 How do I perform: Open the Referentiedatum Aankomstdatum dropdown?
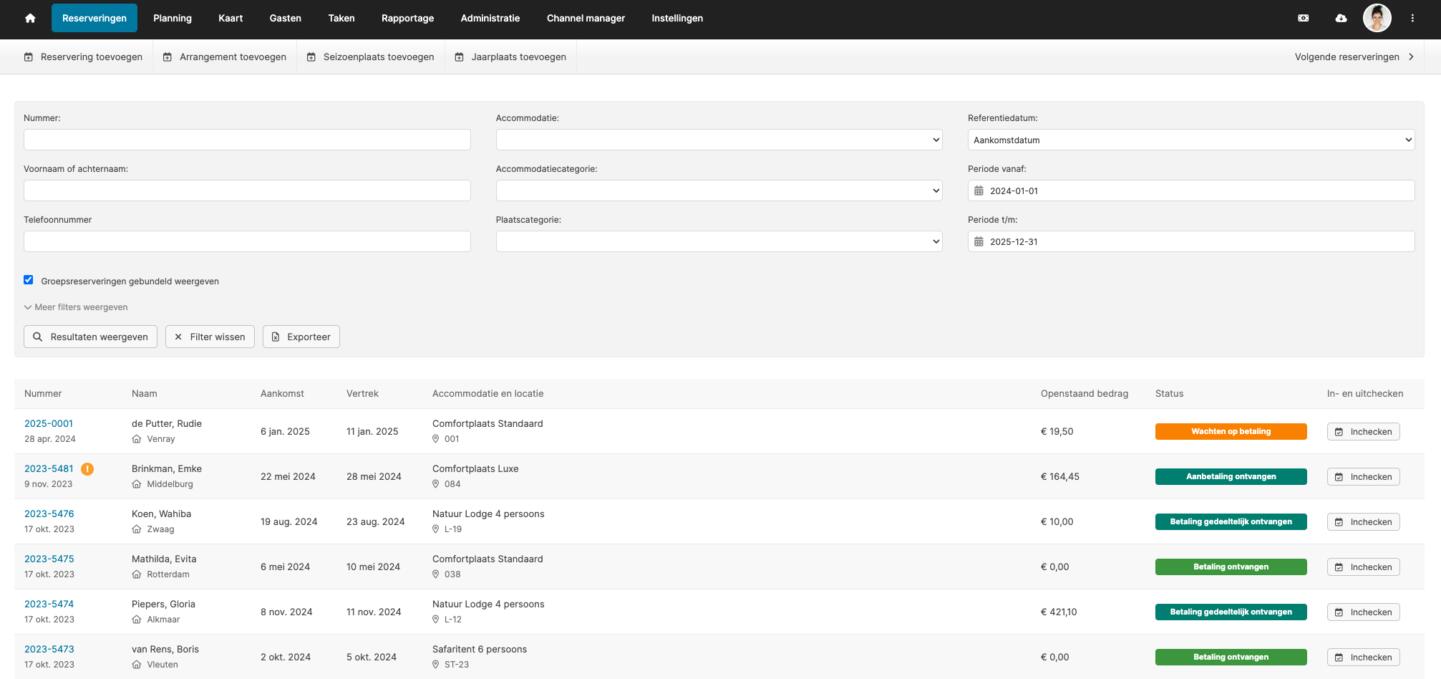coord(1190,140)
